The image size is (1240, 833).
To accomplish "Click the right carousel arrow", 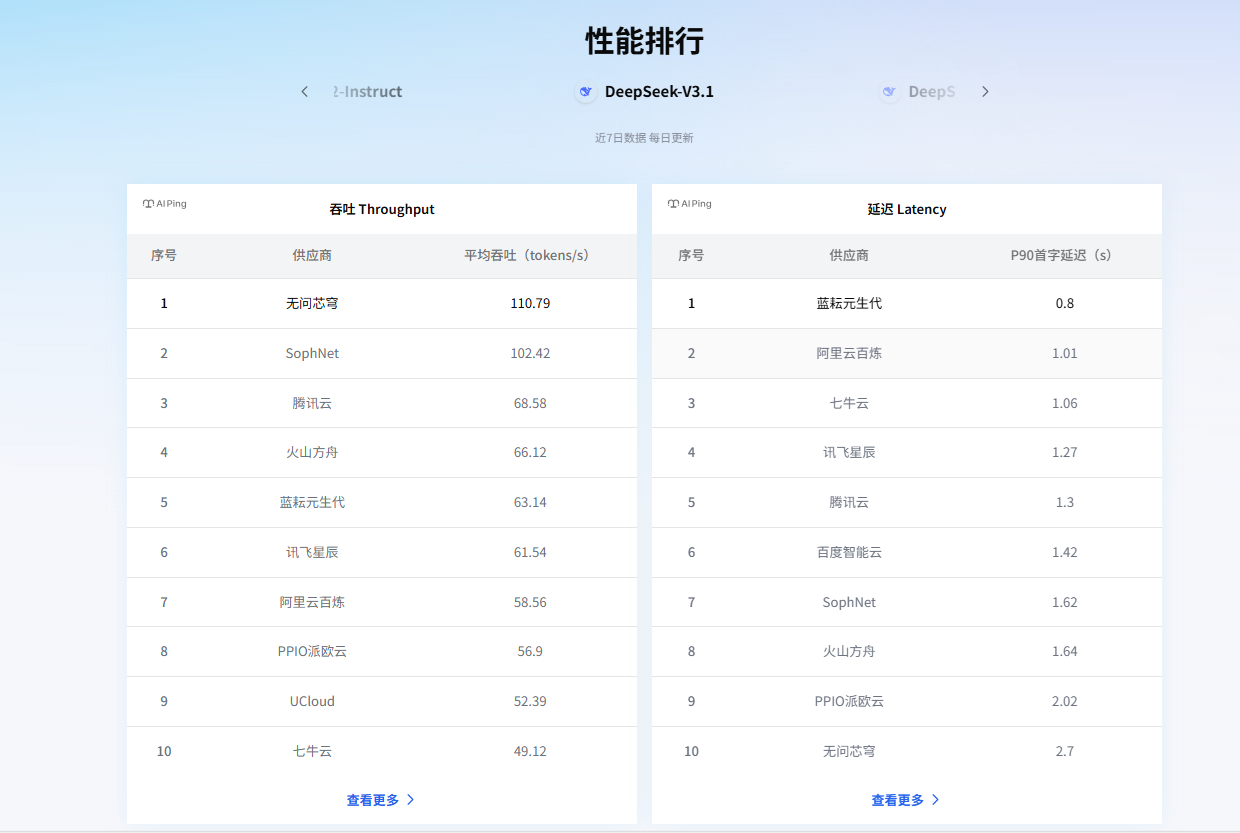I will point(985,92).
